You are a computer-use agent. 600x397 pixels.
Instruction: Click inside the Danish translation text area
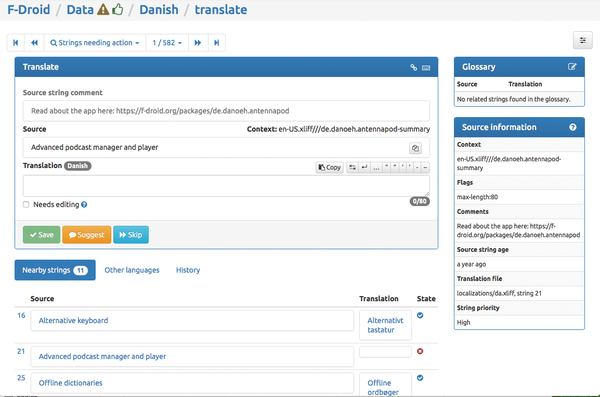point(226,186)
